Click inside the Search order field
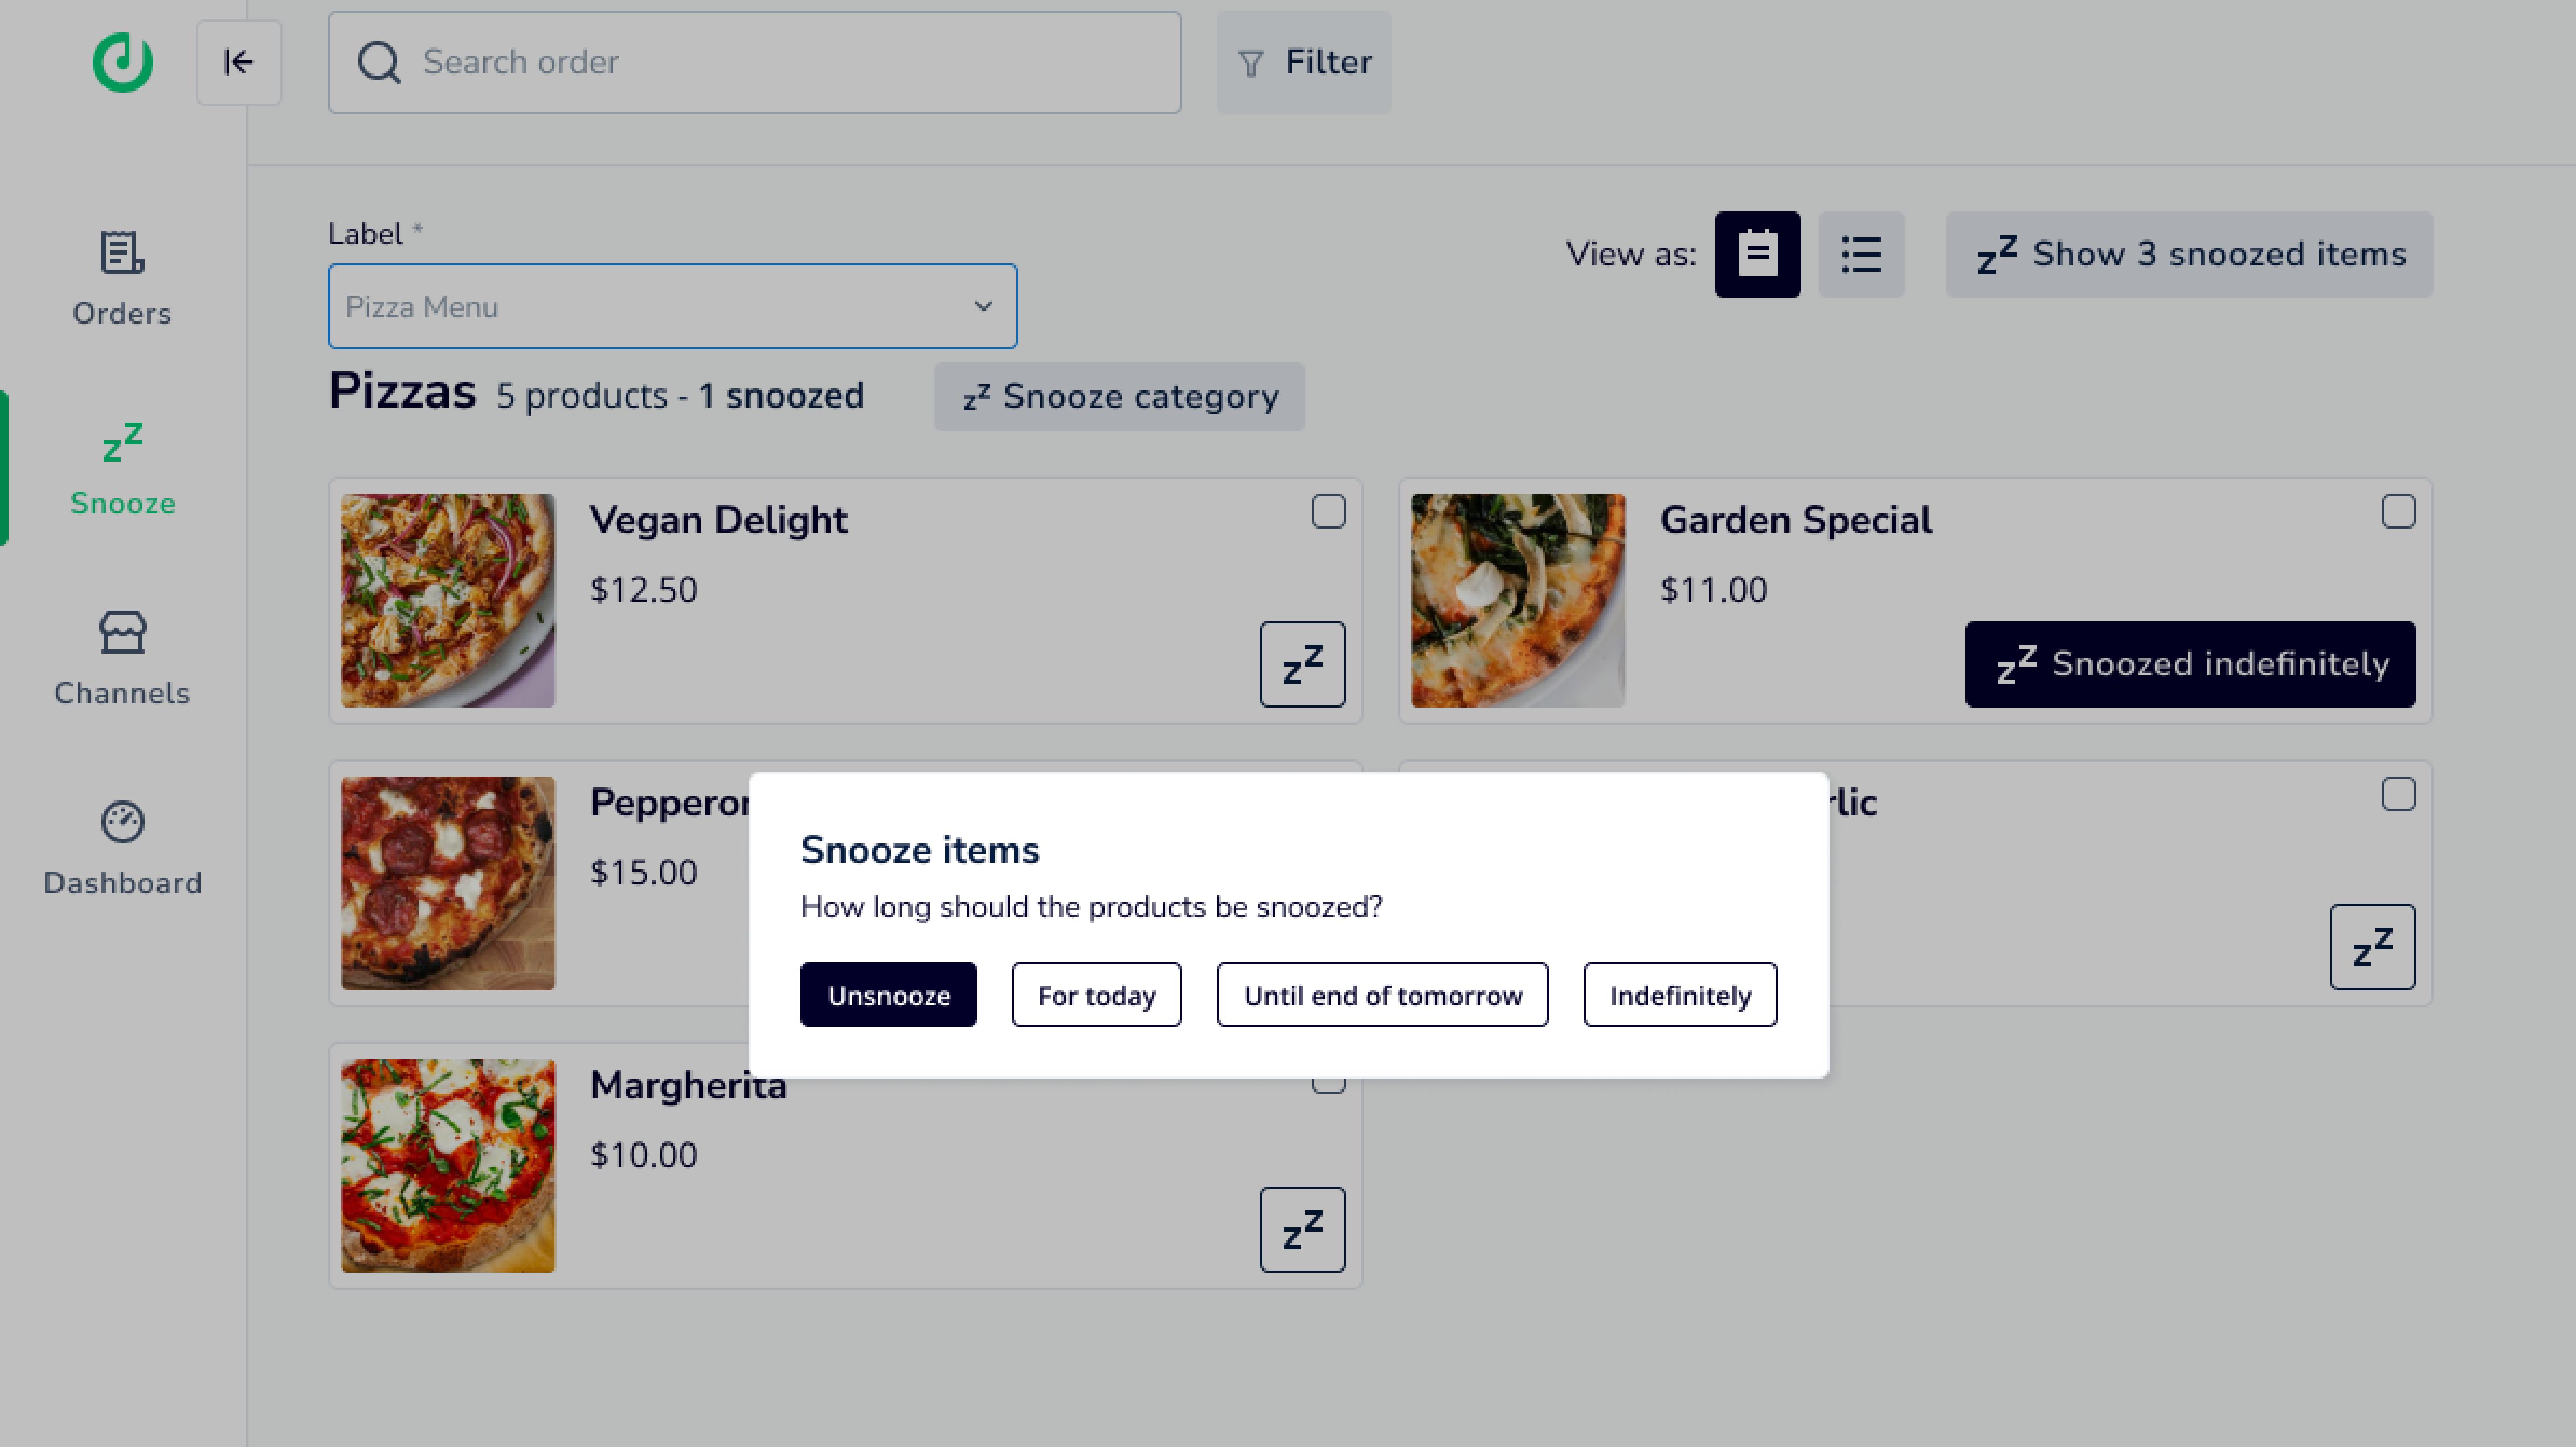 [754, 62]
